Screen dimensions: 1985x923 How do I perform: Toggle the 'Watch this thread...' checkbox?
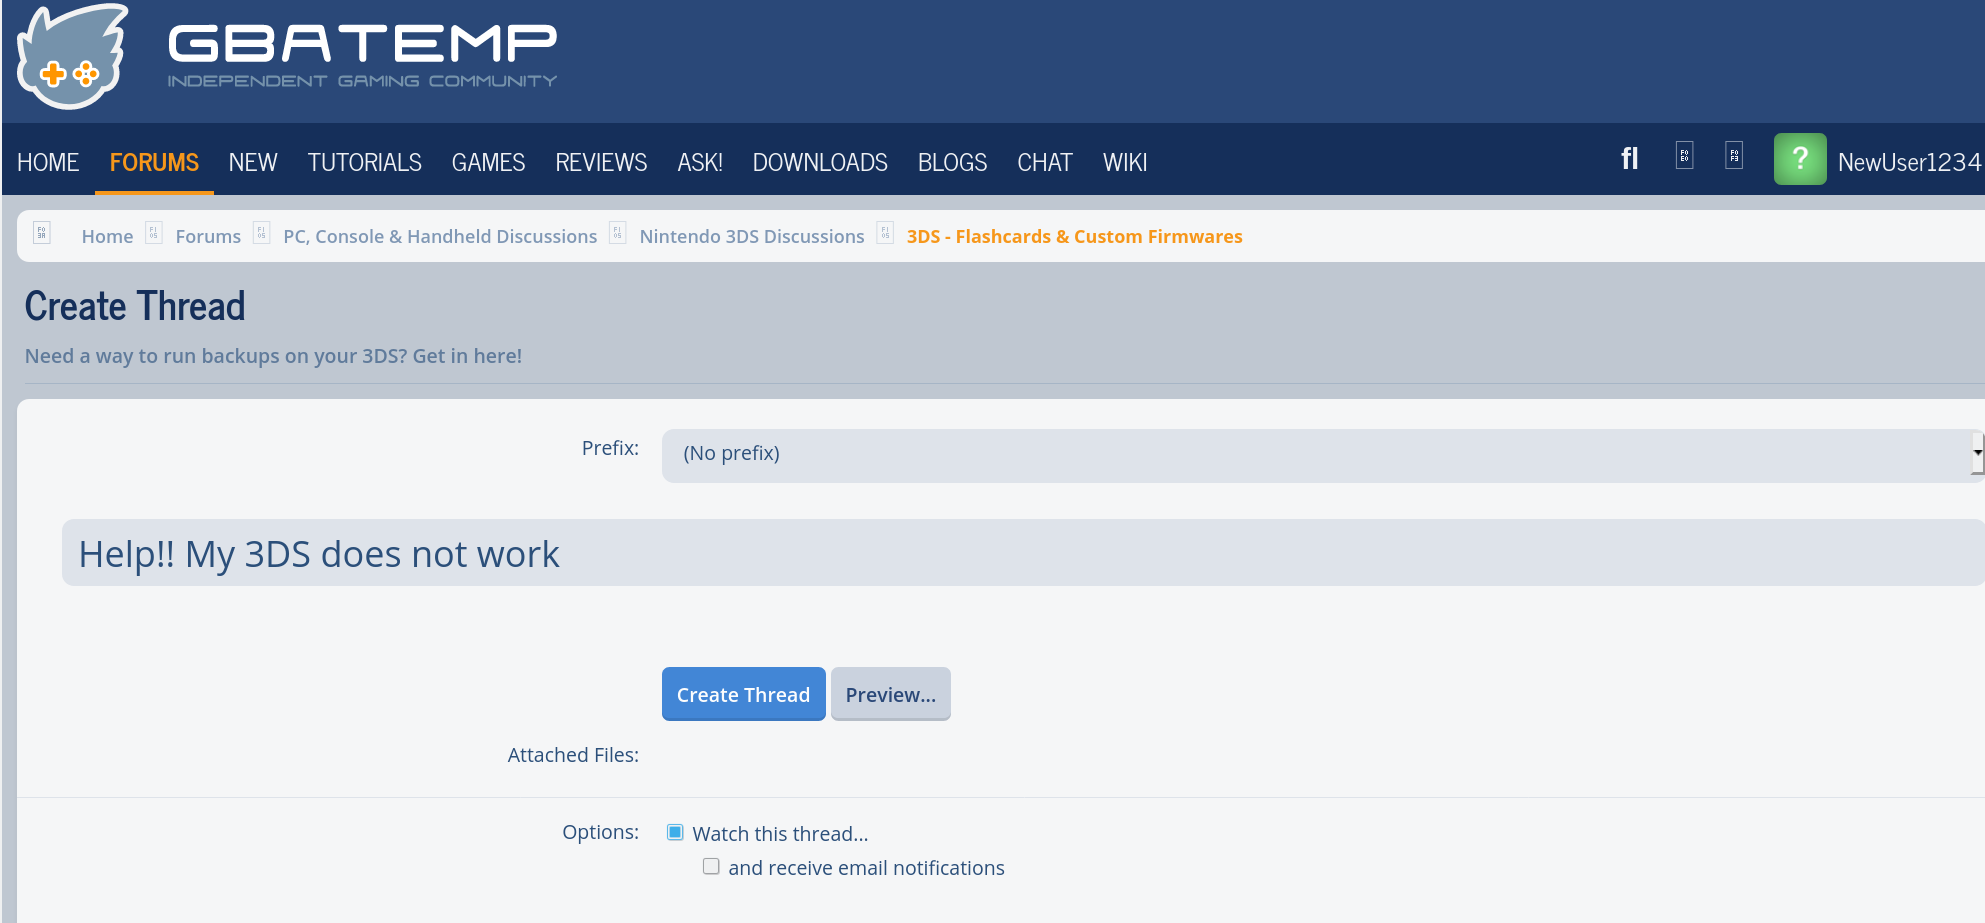[x=676, y=832]
